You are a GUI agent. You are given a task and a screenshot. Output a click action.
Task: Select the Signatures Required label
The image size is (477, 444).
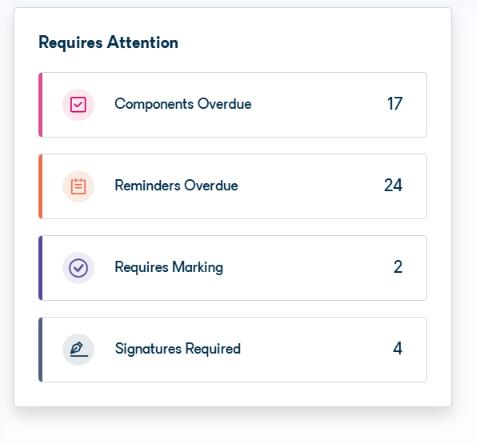[178, 349]
